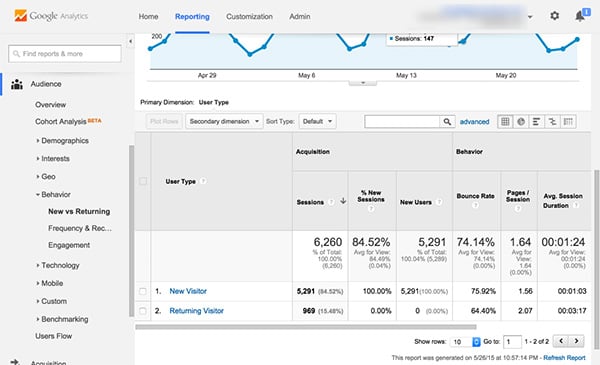
Task: Switch to the pie chart percentage view
Action: (x=521, y=122)
